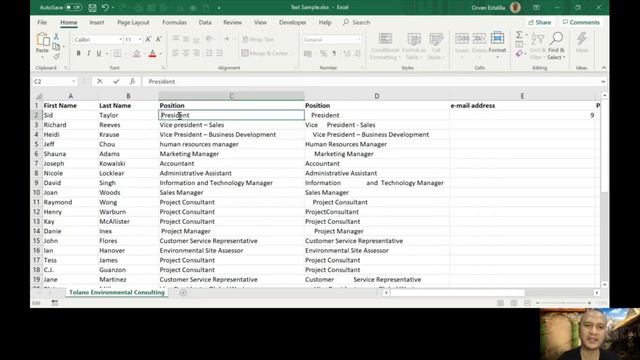Select cell with last name 'Kowalski'
This screenshot has width=640, height=360.
tap(128, 163)
